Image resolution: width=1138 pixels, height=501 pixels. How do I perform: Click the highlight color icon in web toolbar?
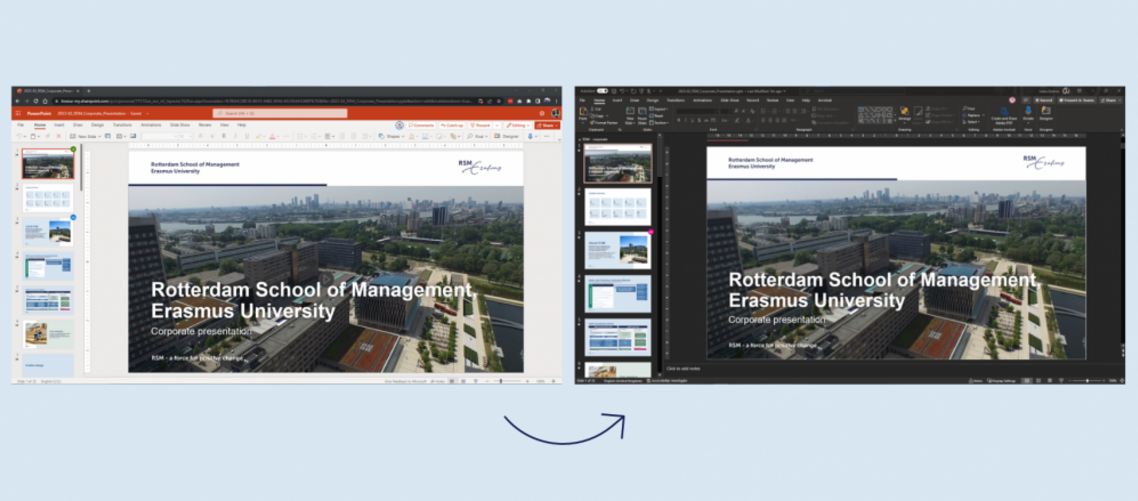click(x=259, y=137)
